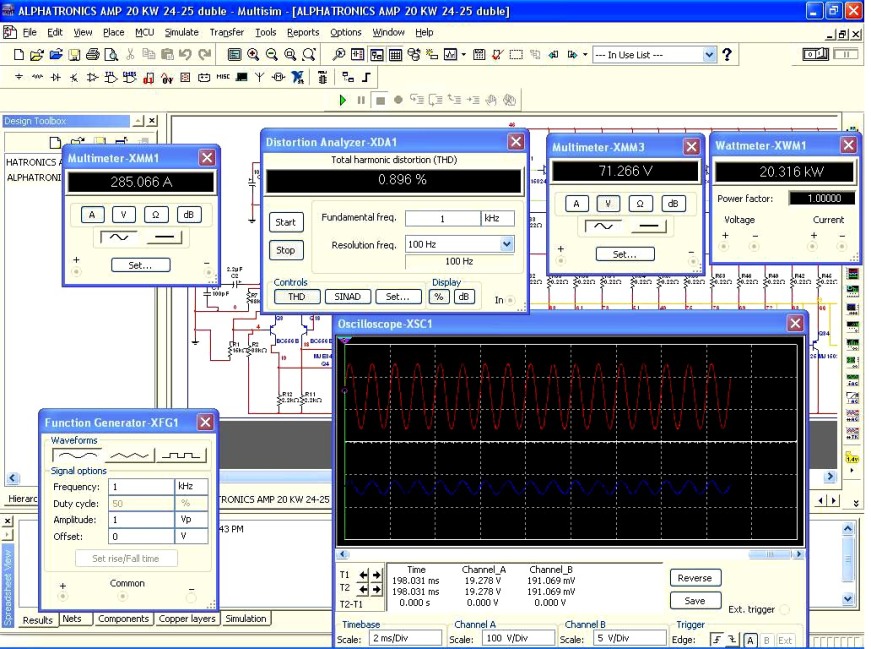Open the Simulate menu

tap(181, 32)
